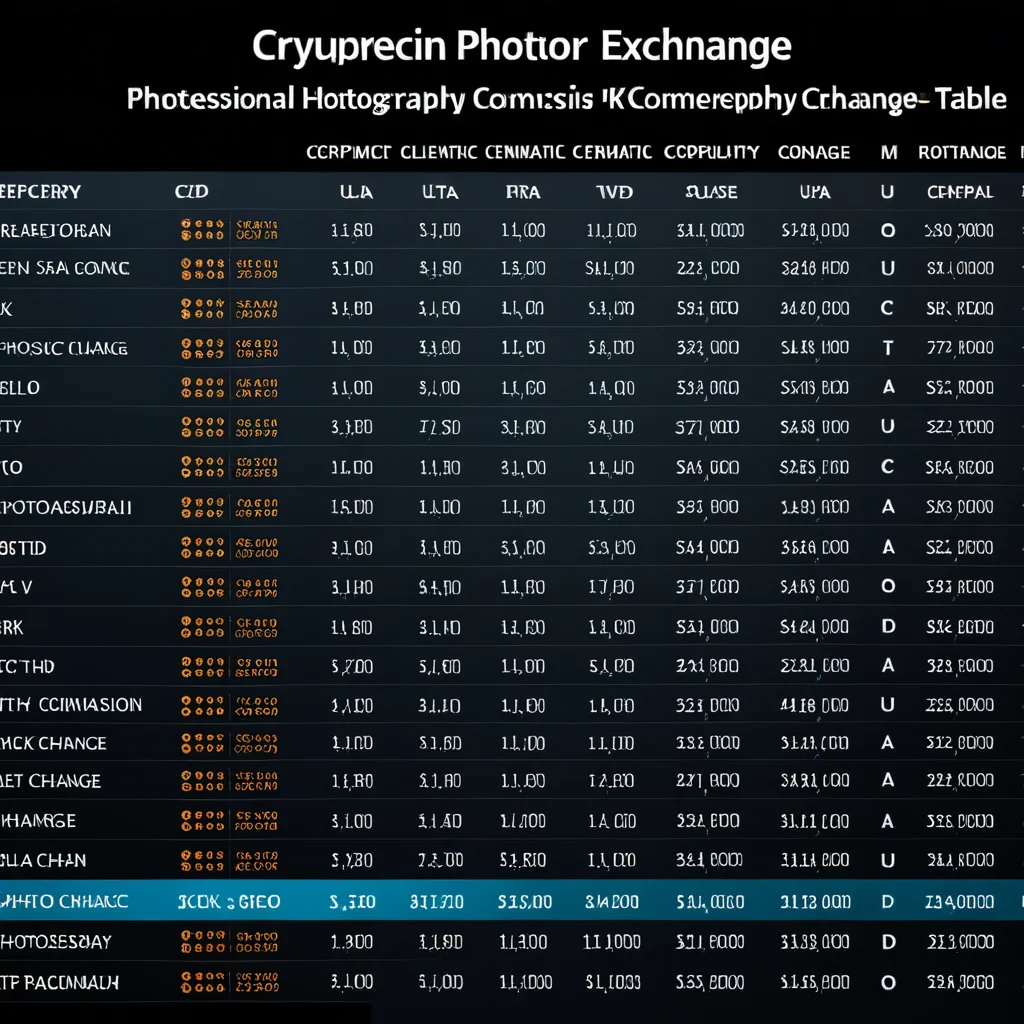Click the D letter in the RK row

[888, 627]
